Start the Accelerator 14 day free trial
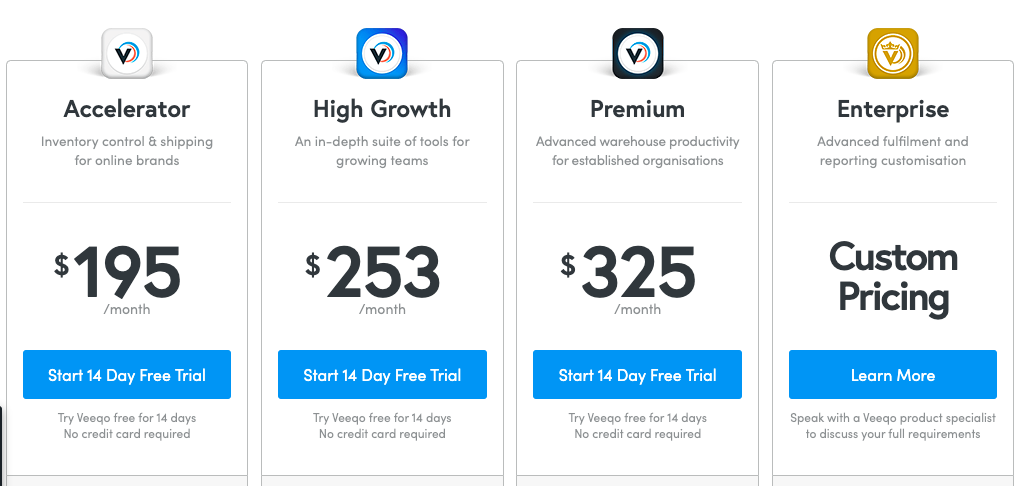The height and width of the screenshot is (486, 1021). click(x=127, y=375)
